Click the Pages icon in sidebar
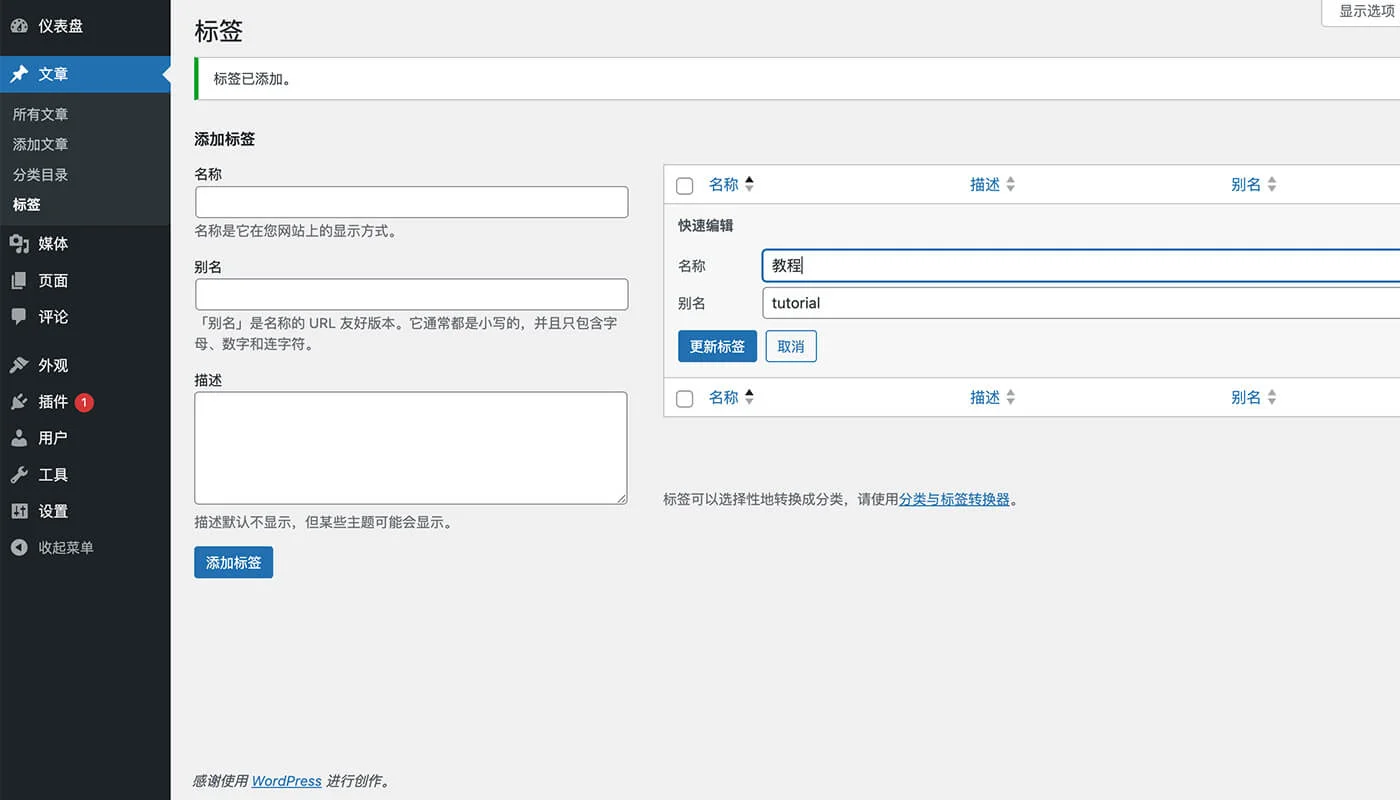This screenshot has height=800, width=1400. [19, 281]
